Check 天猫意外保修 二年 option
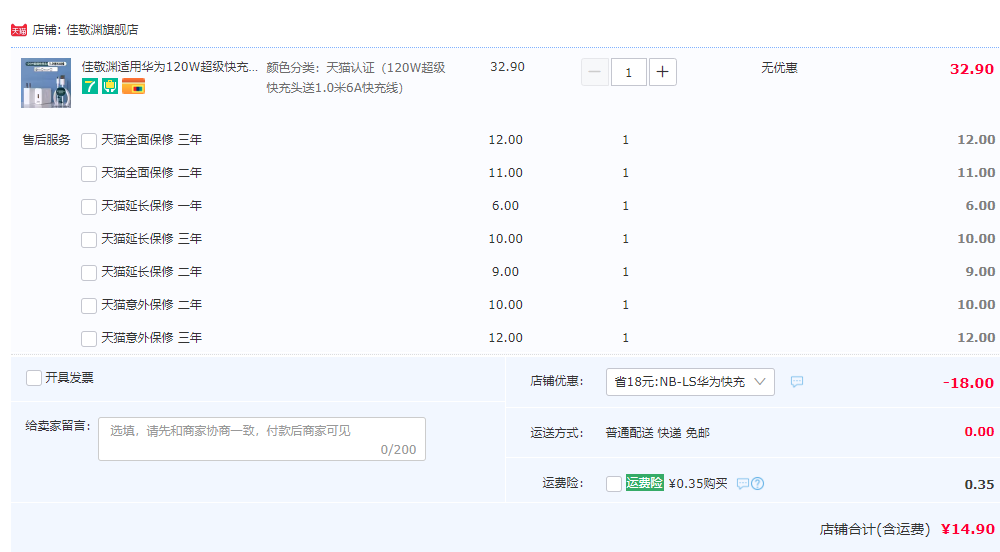The image size is (1000, 552). (89, 306)
